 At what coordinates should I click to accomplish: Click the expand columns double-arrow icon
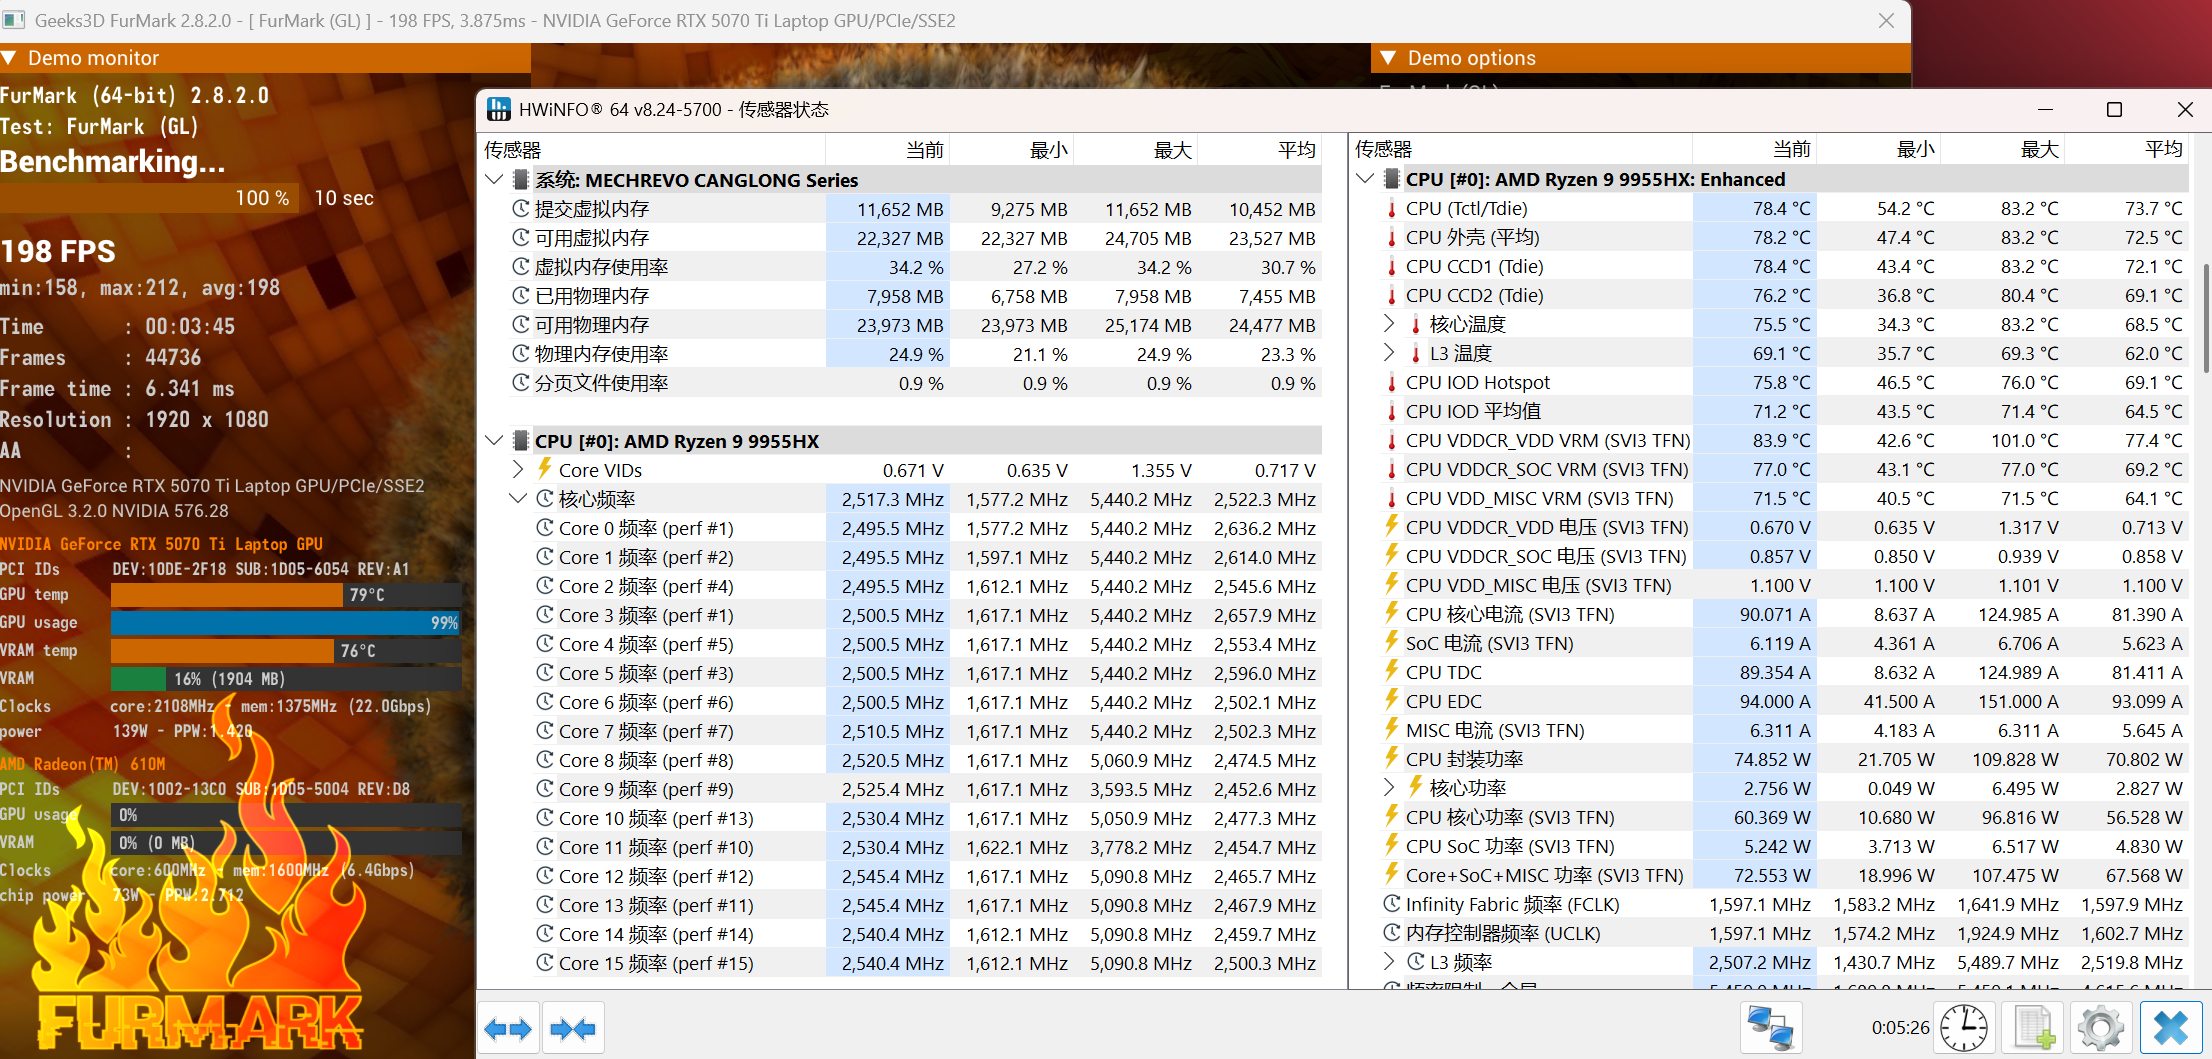[508, 1028]
